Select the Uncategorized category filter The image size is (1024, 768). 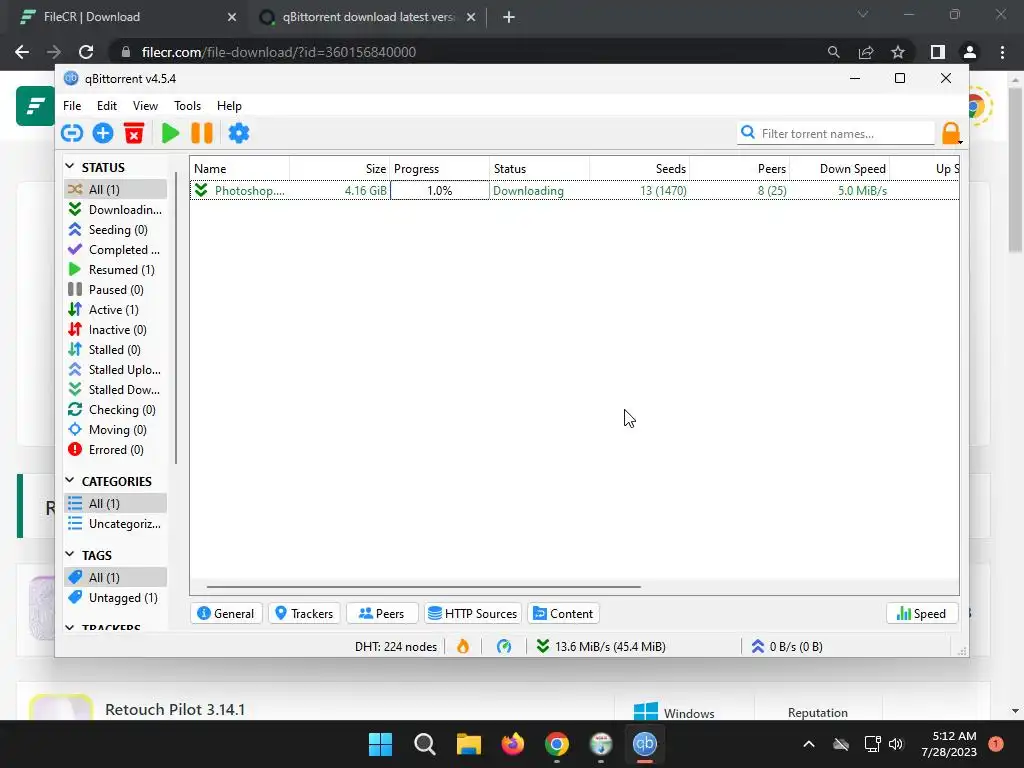click(x=116, y=524)
